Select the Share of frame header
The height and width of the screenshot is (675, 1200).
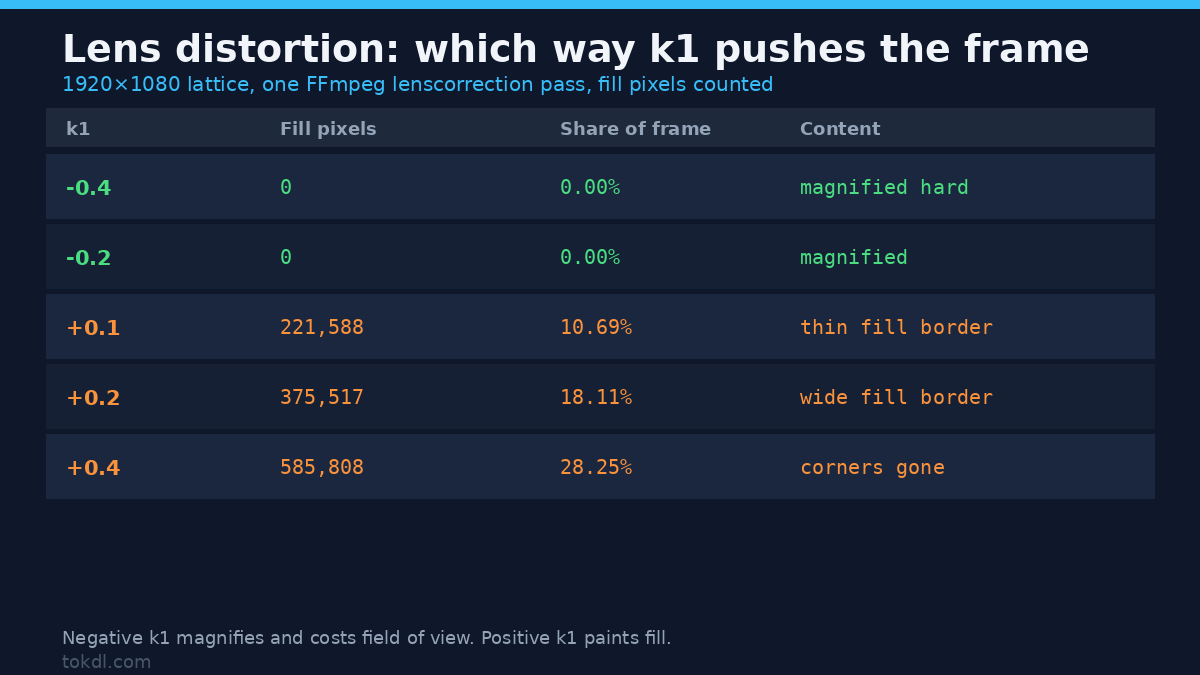tap(635, 129)
